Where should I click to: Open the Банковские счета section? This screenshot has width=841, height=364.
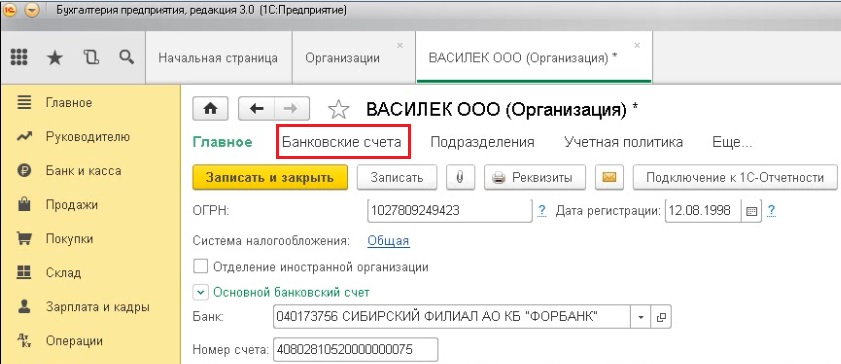pos(342,142)
